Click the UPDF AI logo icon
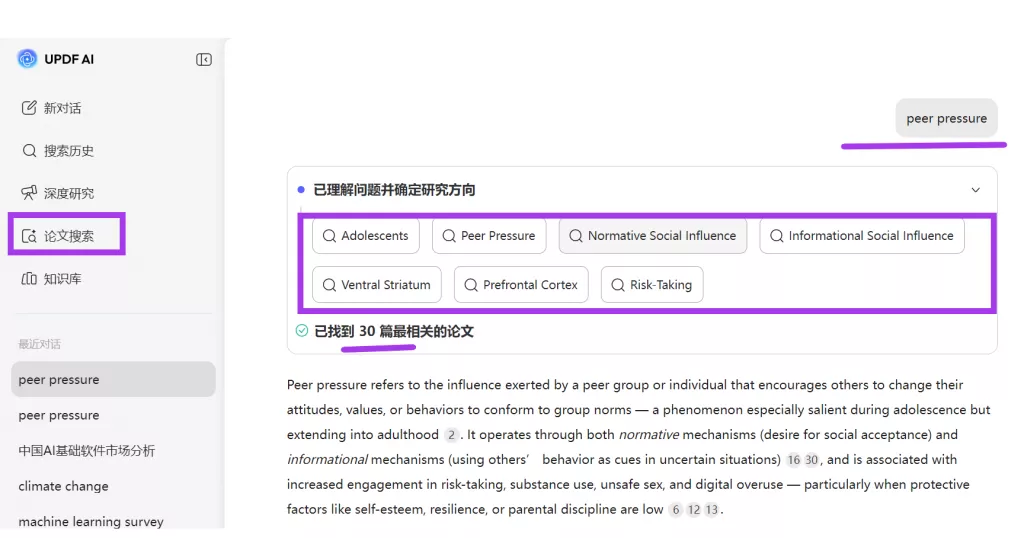 tap(27, 59)
